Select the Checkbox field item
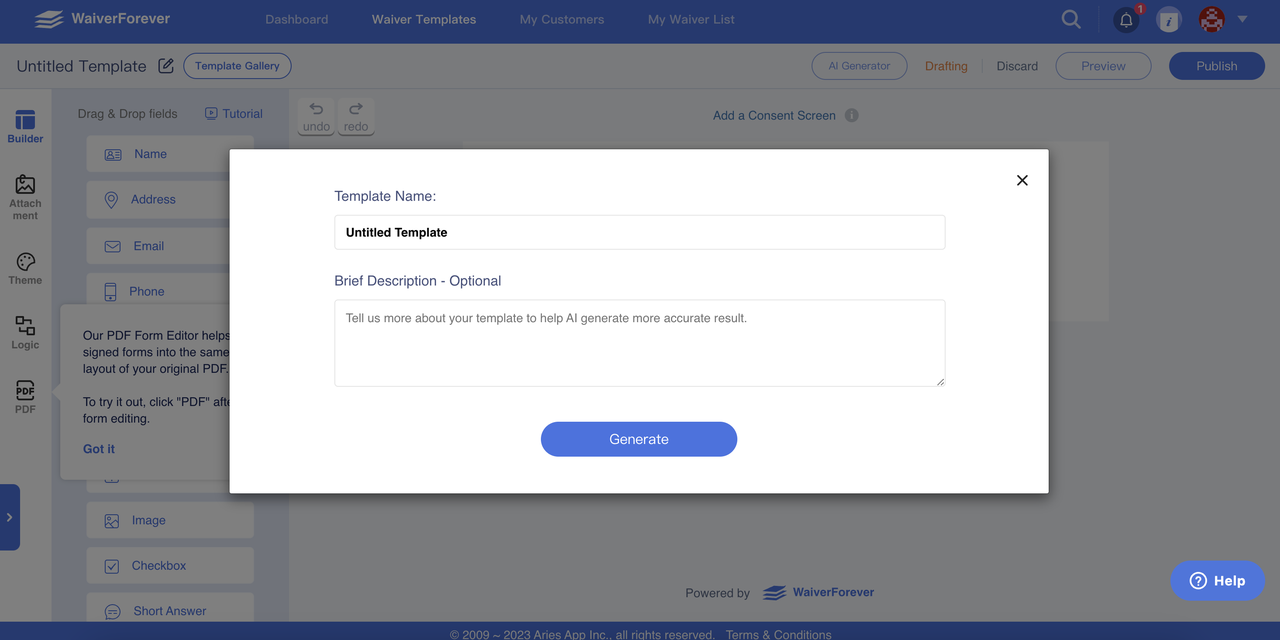 pyautogui.click(x=169, y=566)
